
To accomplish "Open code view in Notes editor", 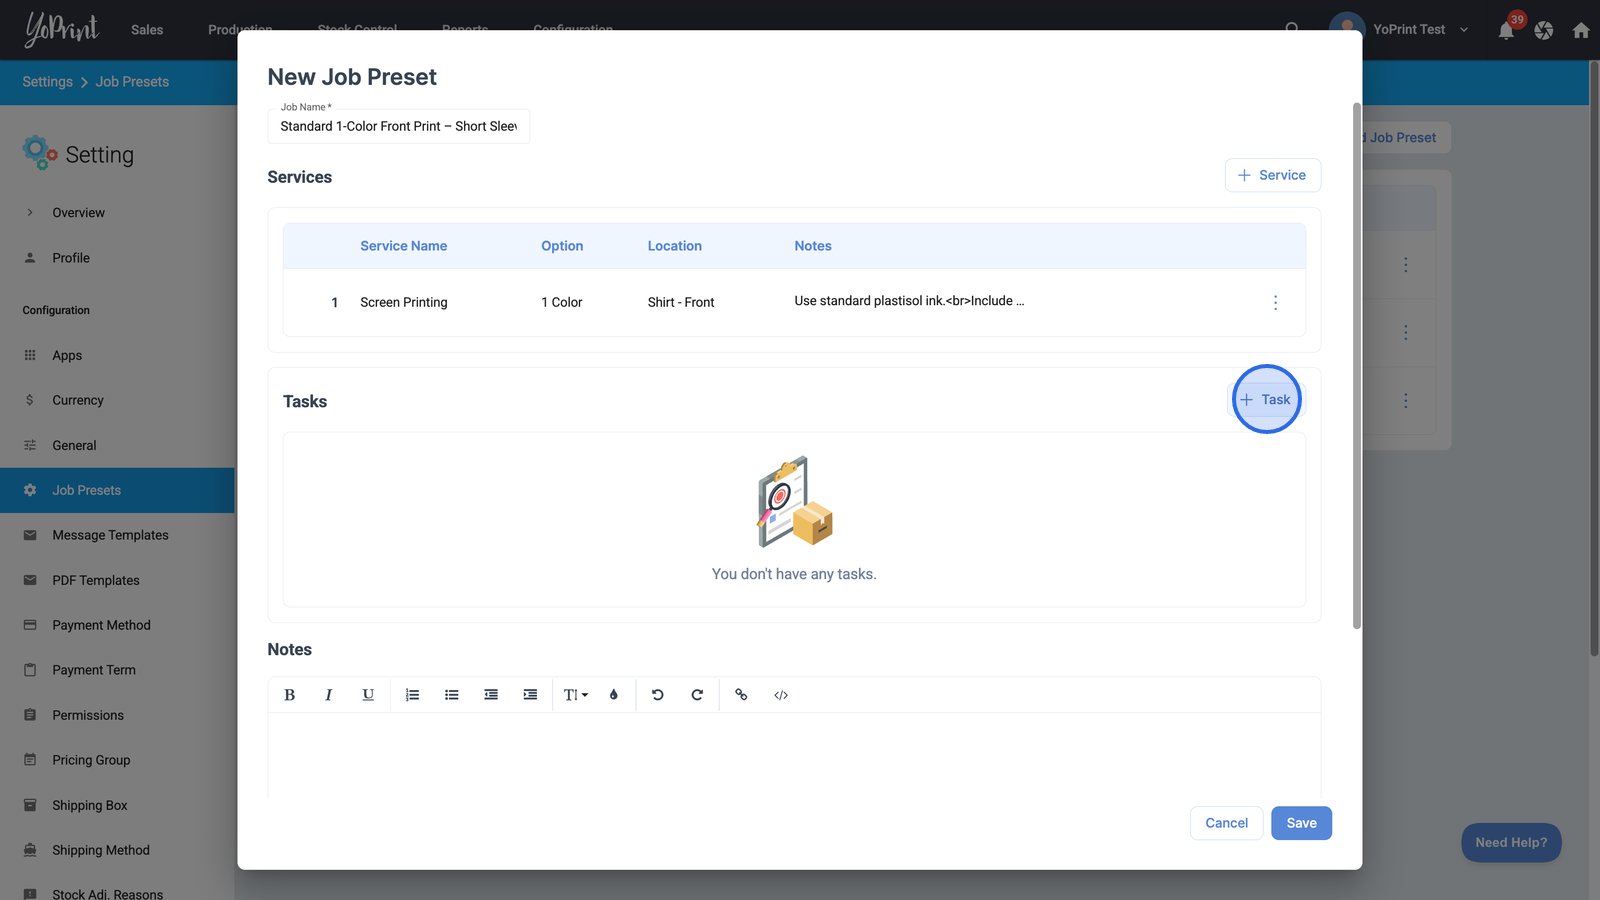I will [x=781, y=695].
